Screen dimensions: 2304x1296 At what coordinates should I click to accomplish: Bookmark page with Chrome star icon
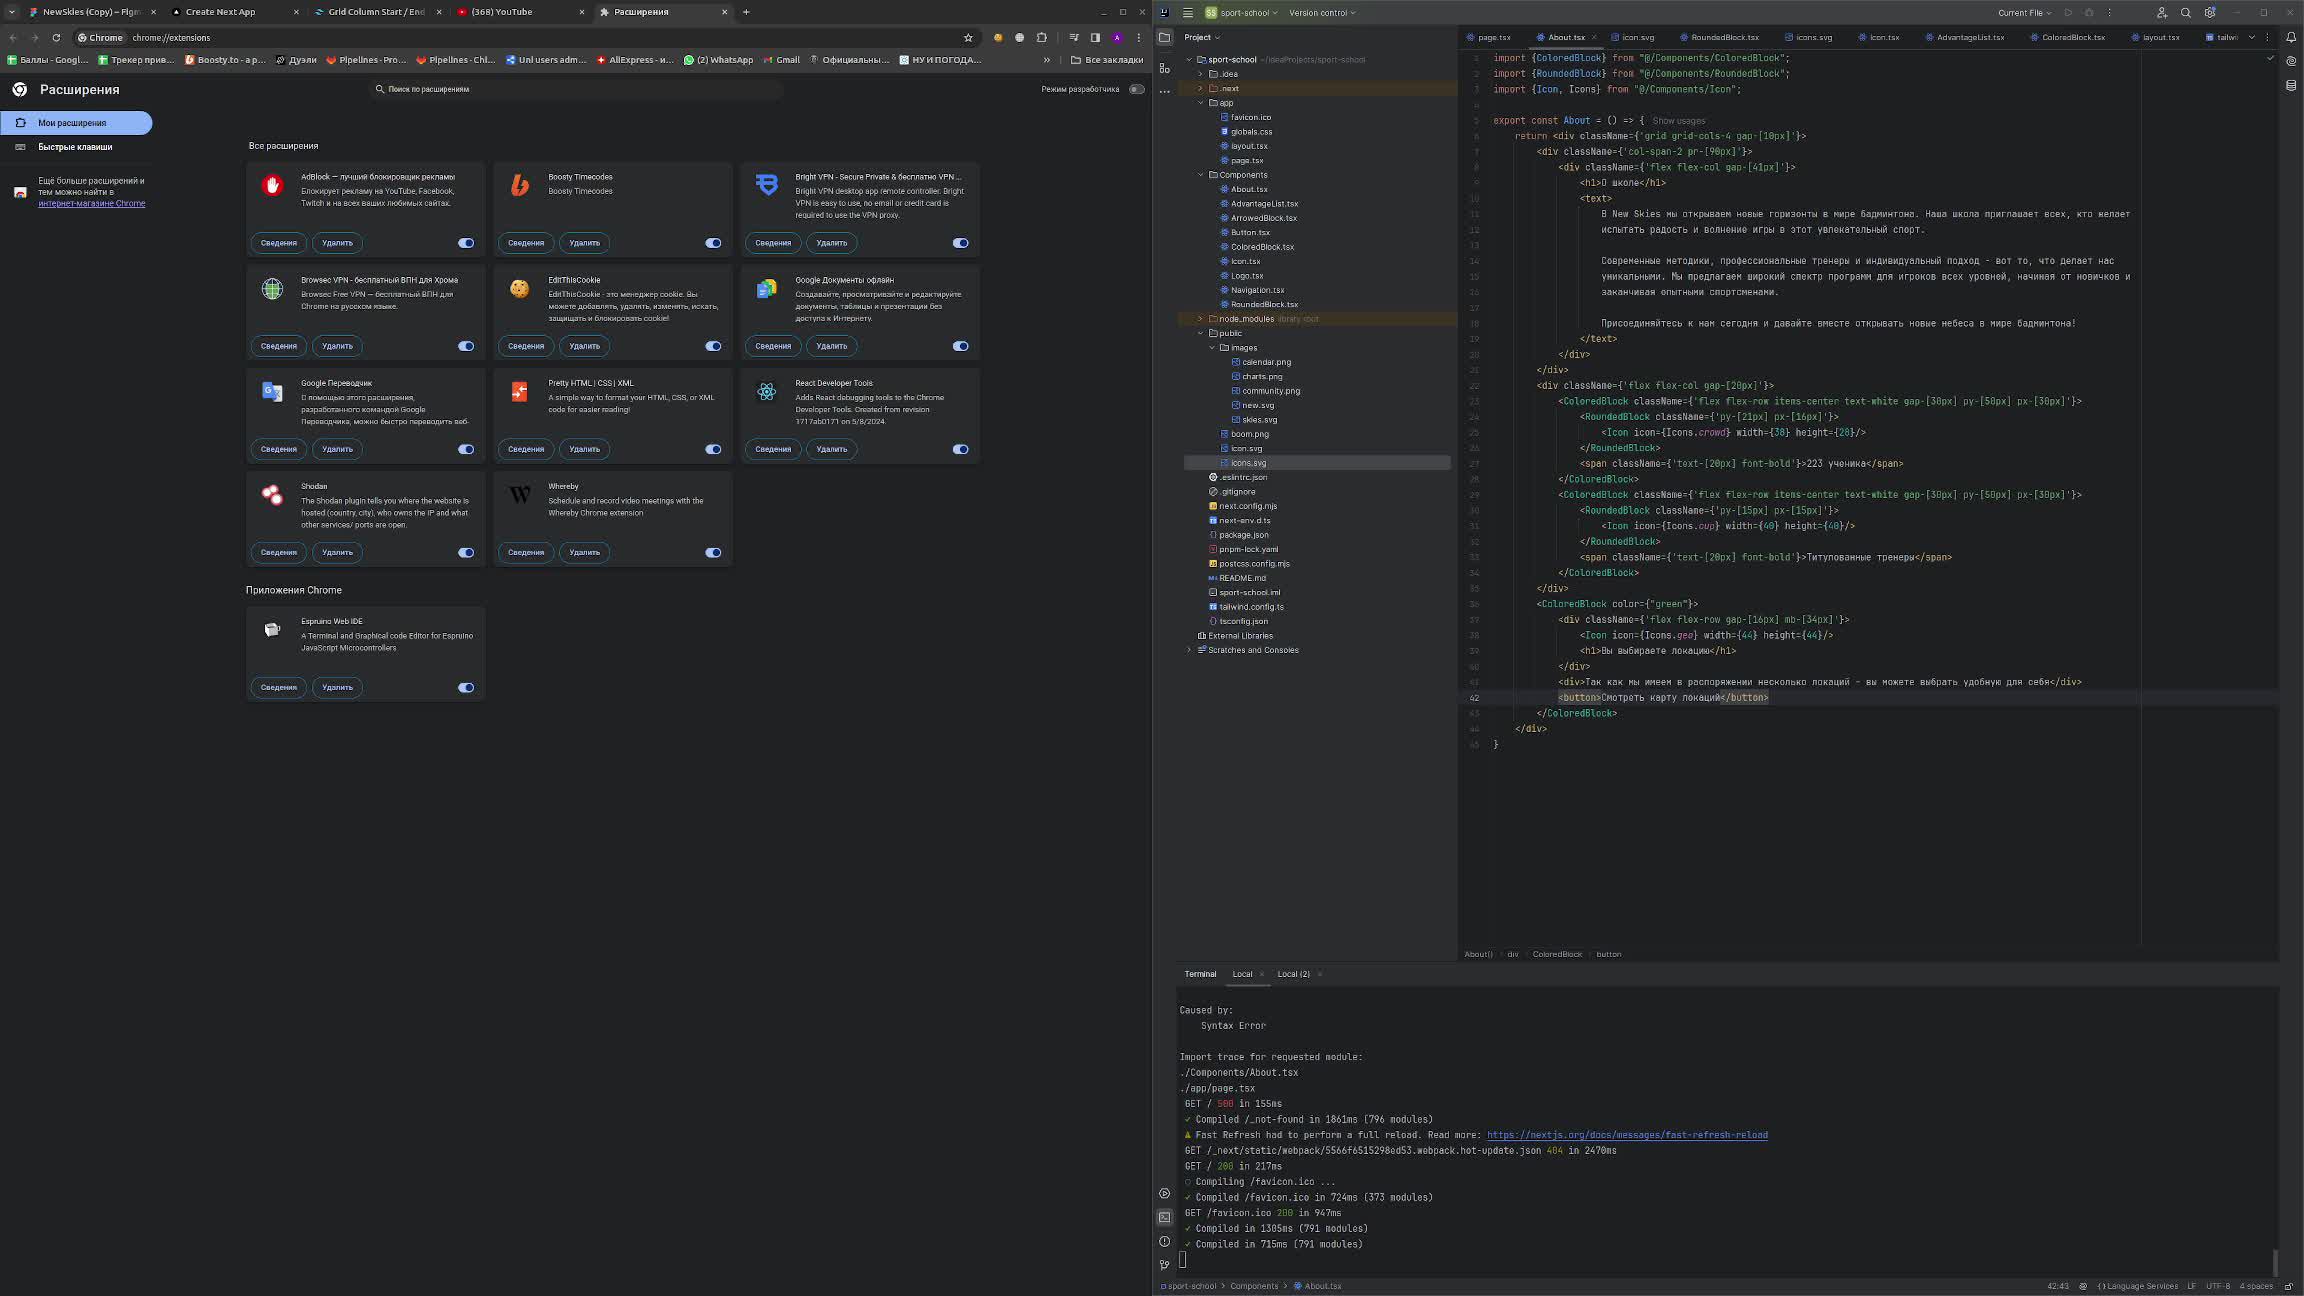[967, 38]
